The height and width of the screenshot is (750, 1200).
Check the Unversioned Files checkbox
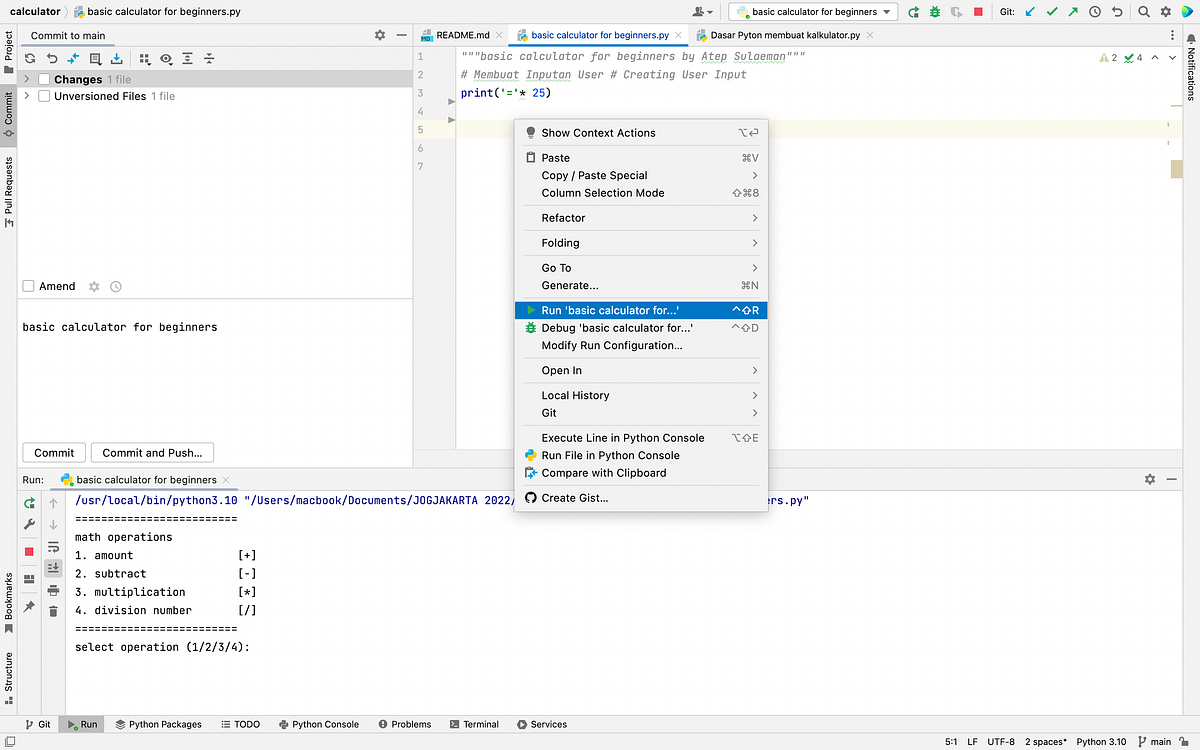(x=43, y=95)
